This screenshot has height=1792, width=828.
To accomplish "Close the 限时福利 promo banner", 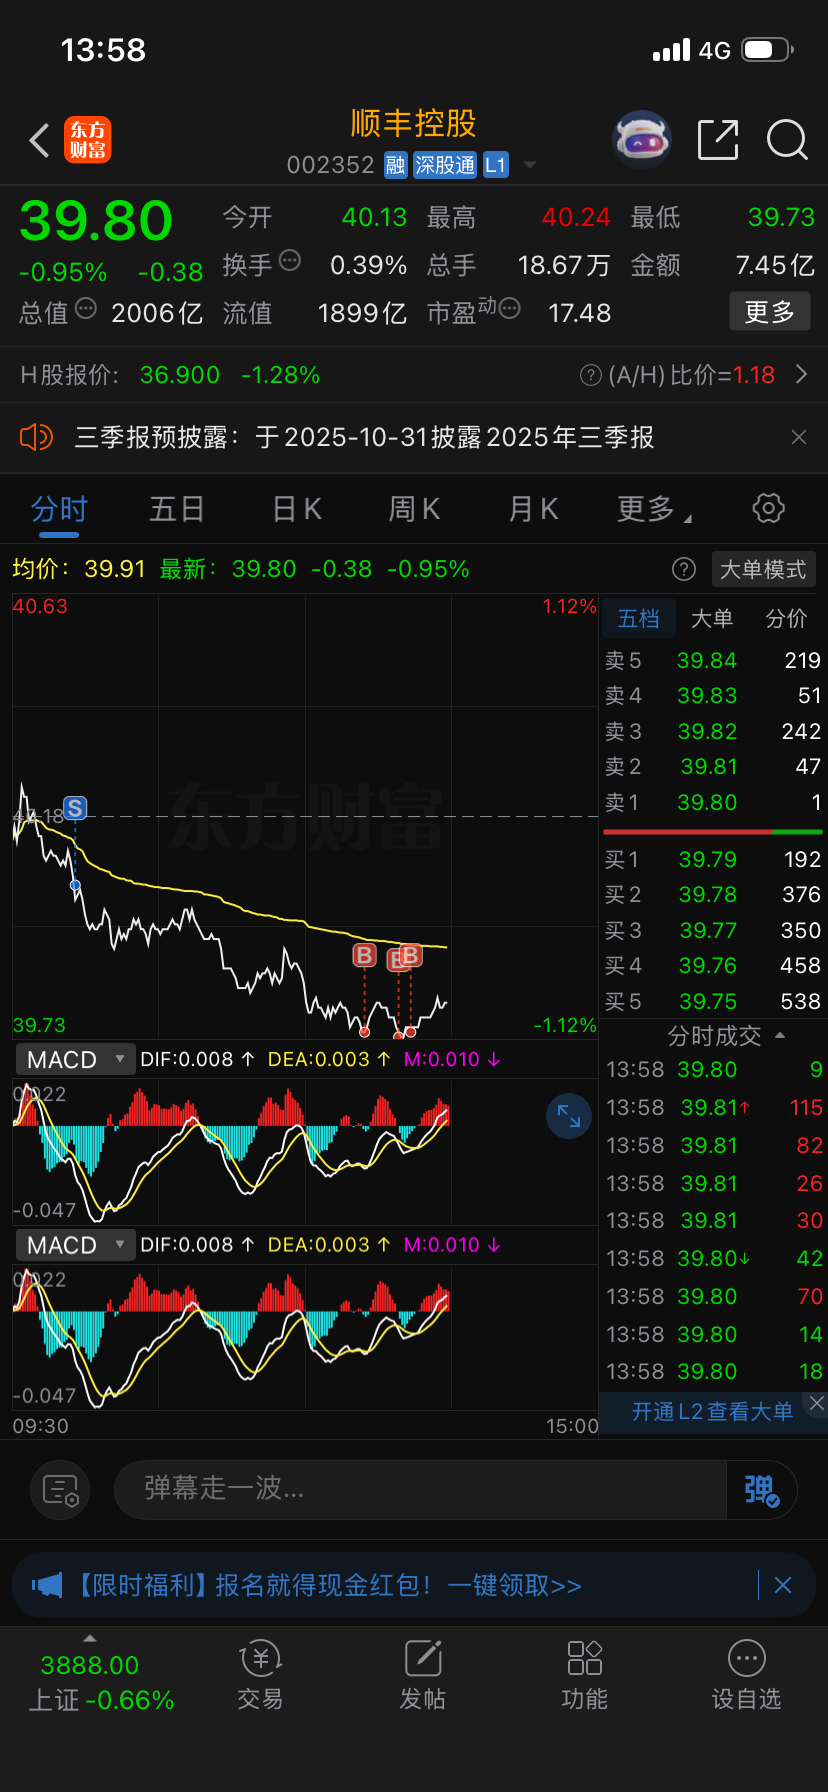I will [x=783, y=1585].
